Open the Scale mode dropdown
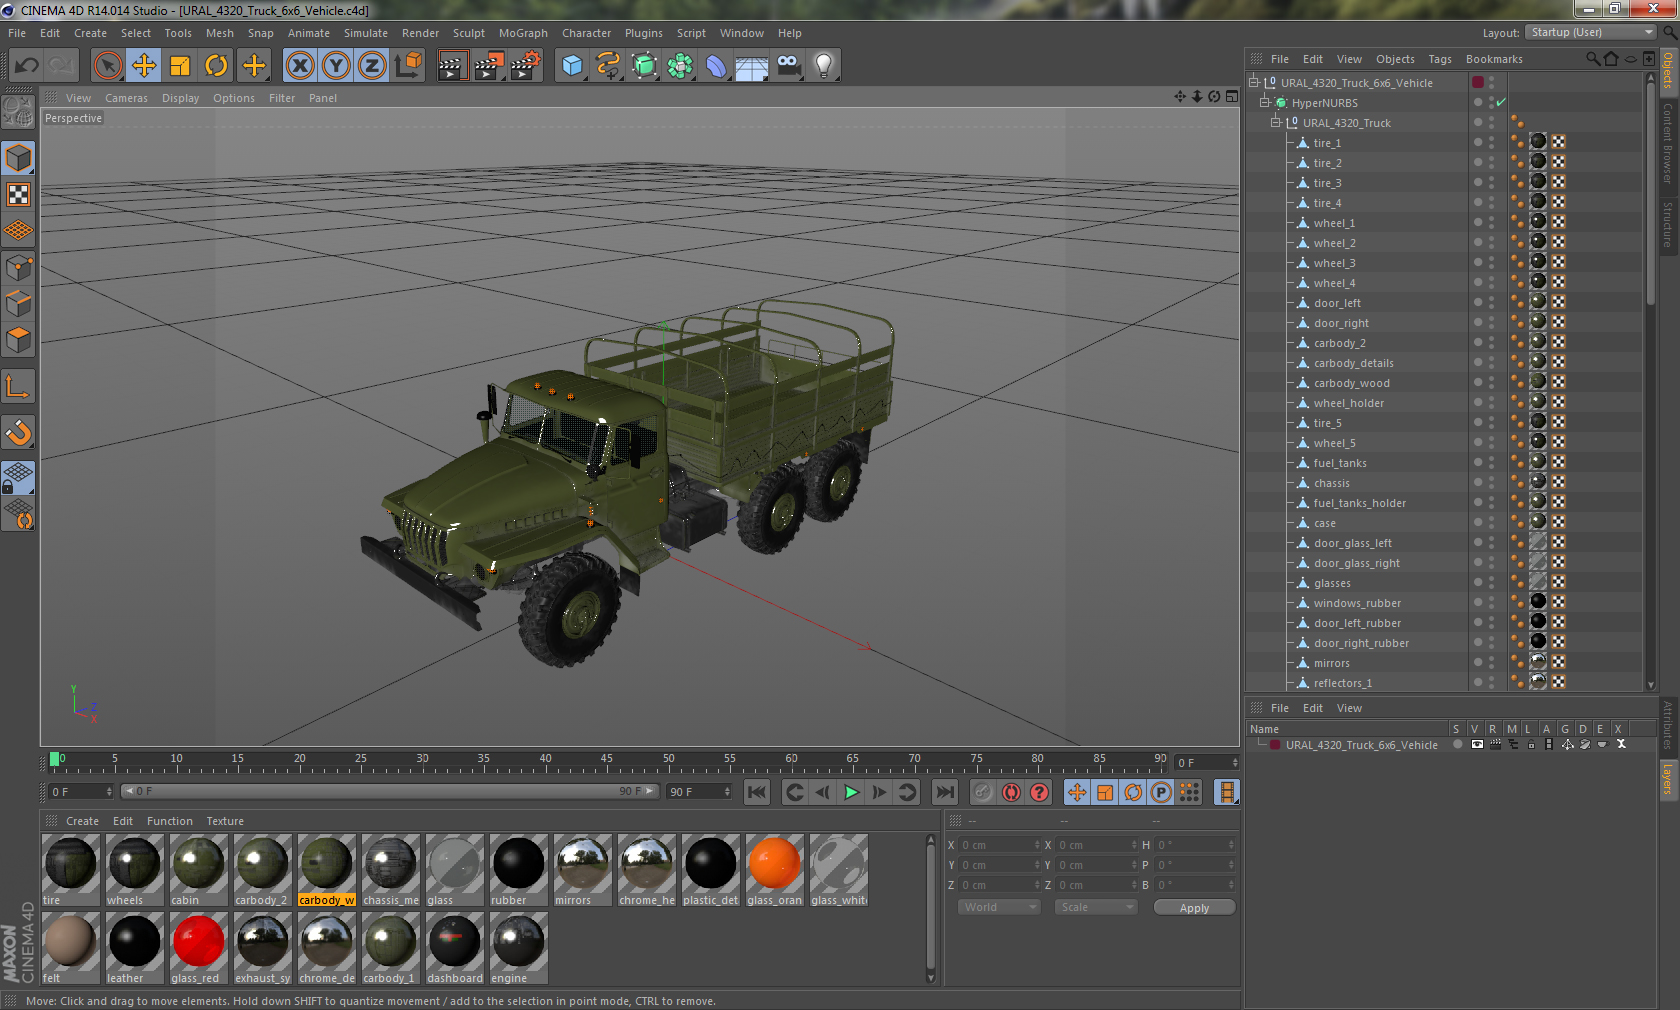1680x1010 pixels. click(x=1097, y=907)
